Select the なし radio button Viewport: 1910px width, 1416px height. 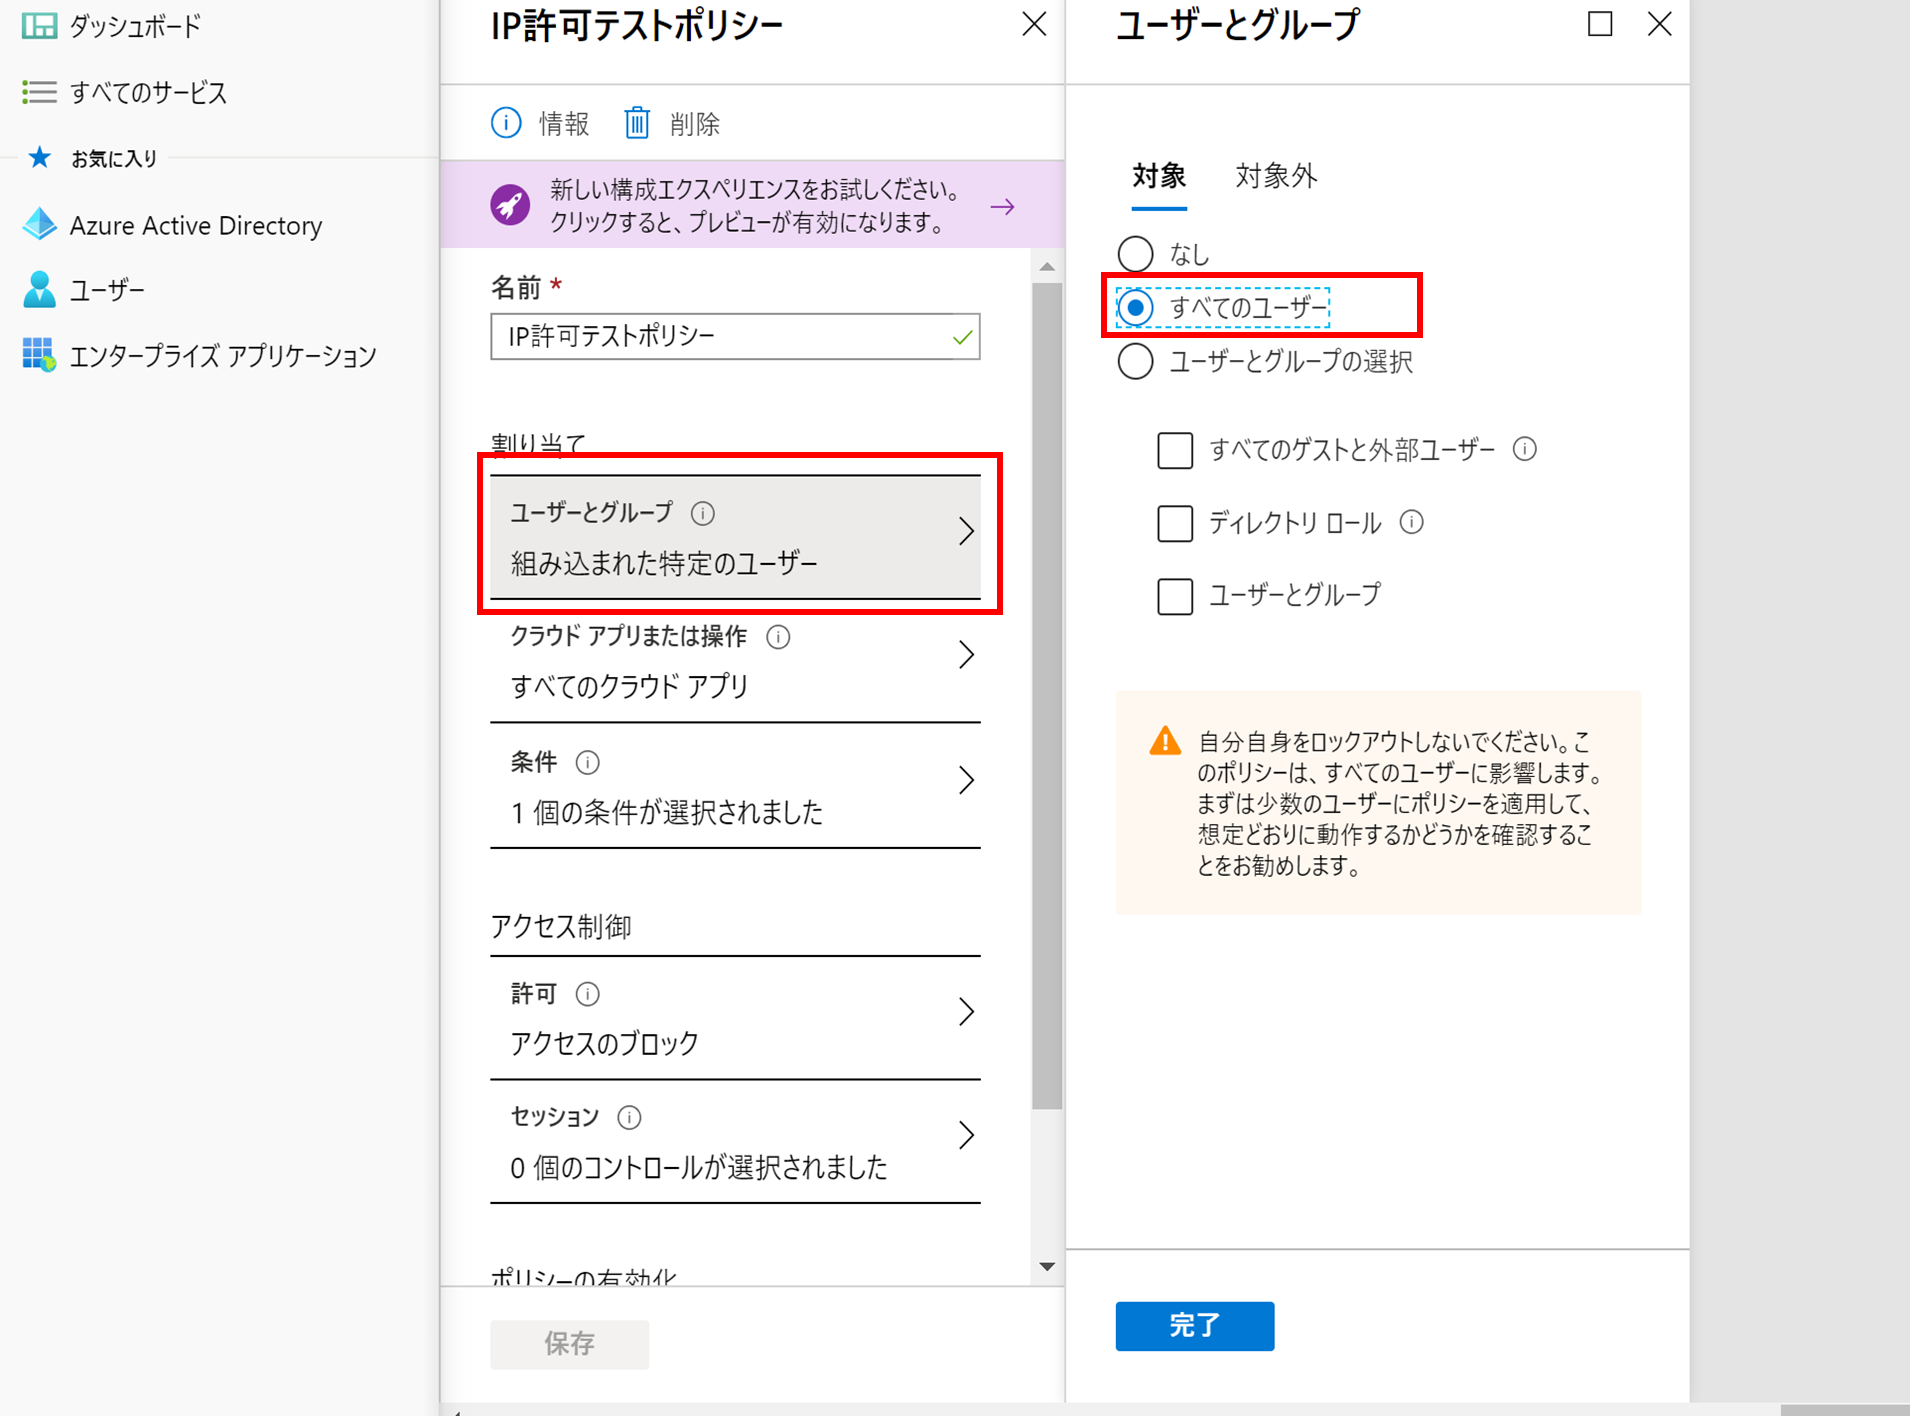[x=1135, y=254]
